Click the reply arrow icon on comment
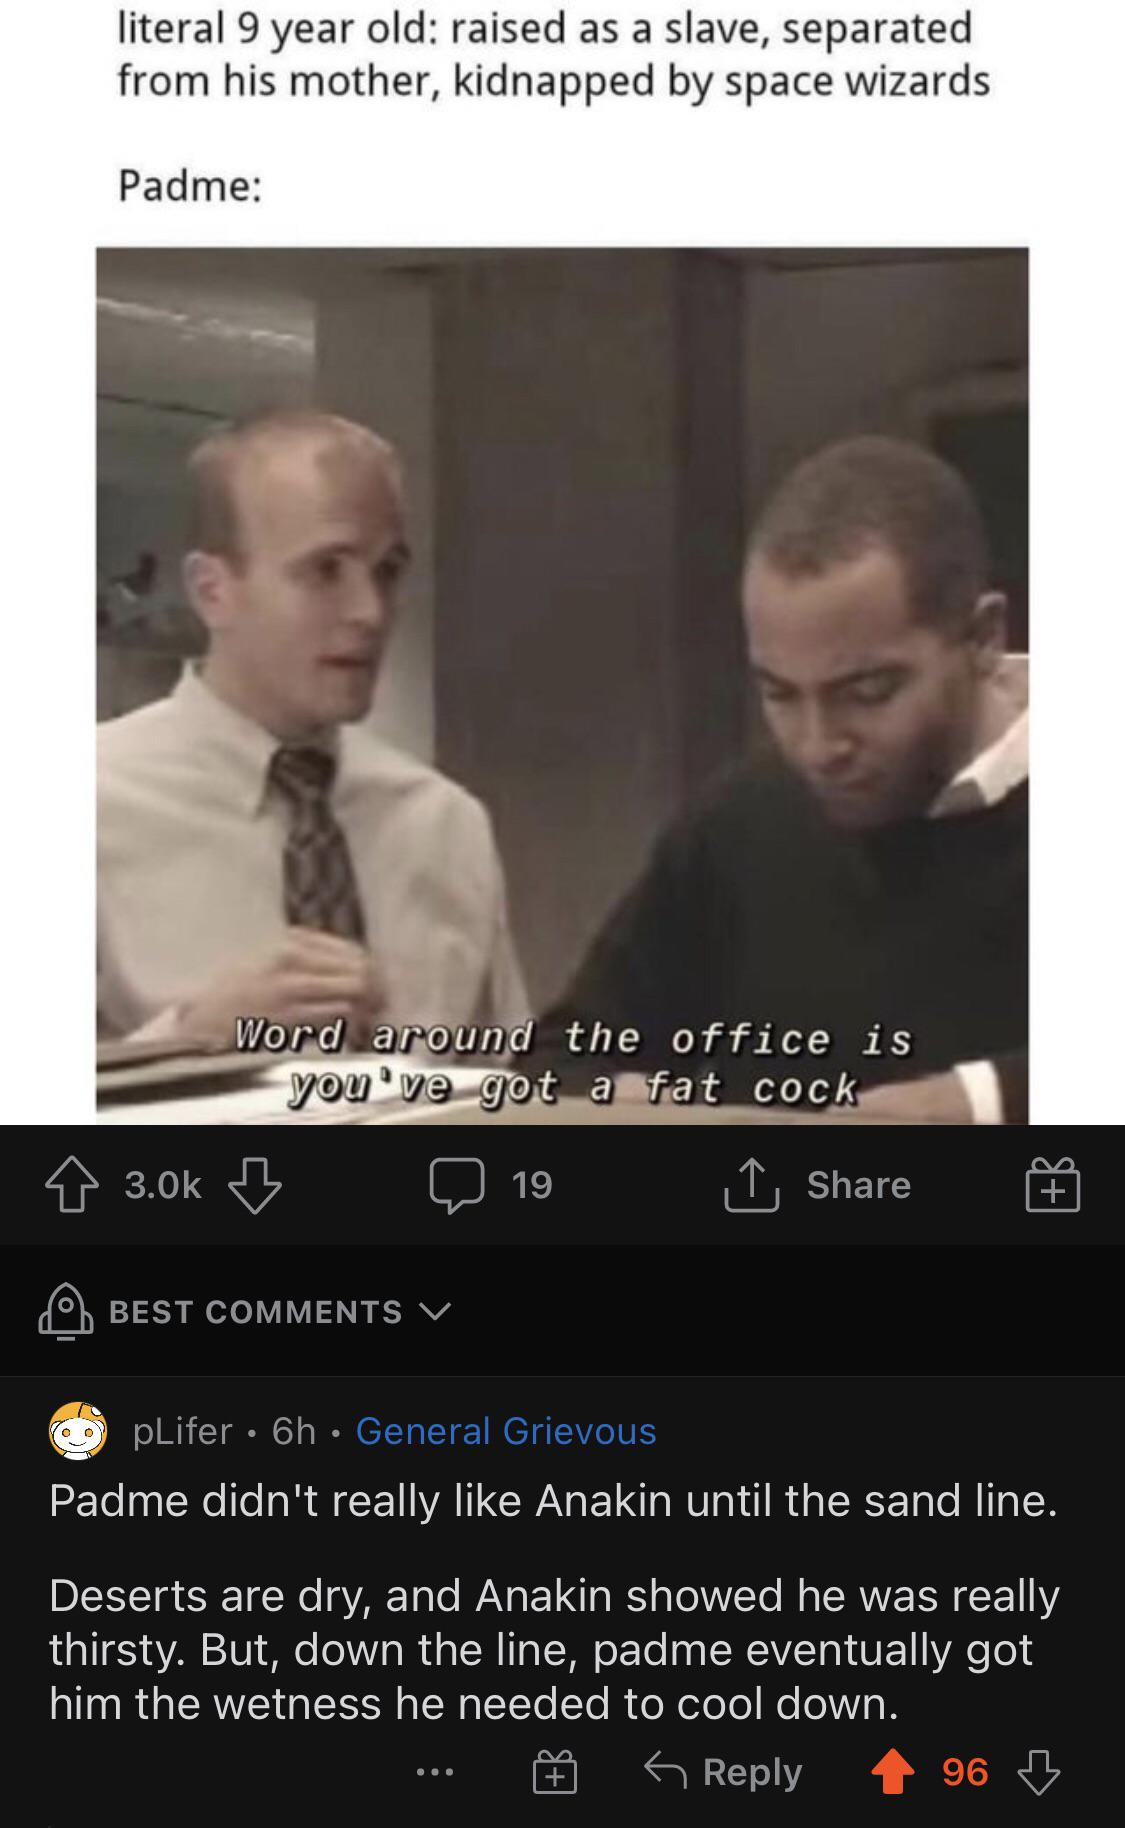The image size is (1125, 1828). [x=665, y=1771]
